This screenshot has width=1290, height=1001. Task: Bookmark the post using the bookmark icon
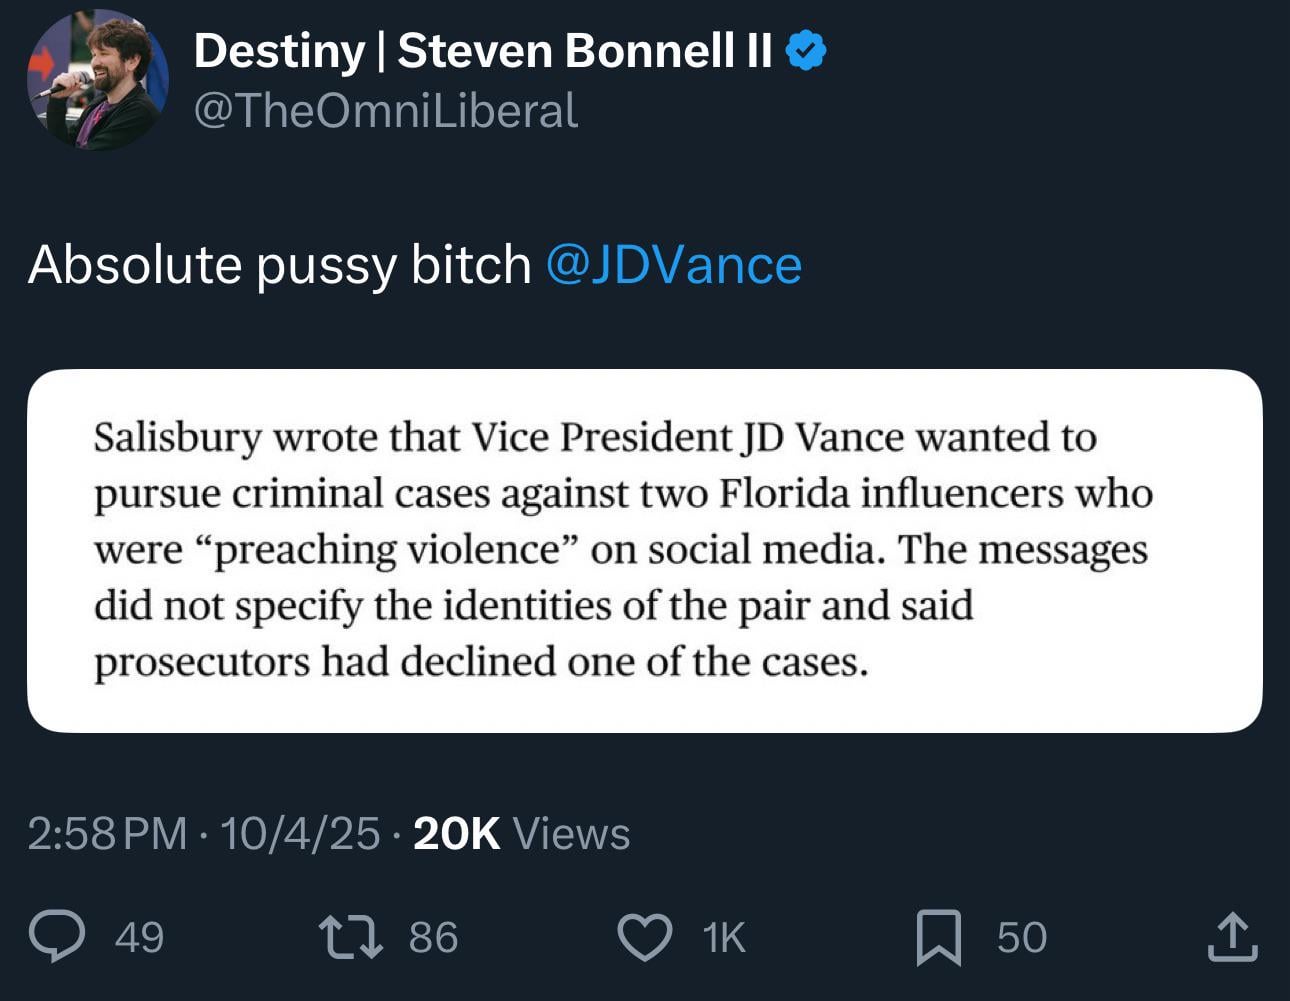[939, 937]
